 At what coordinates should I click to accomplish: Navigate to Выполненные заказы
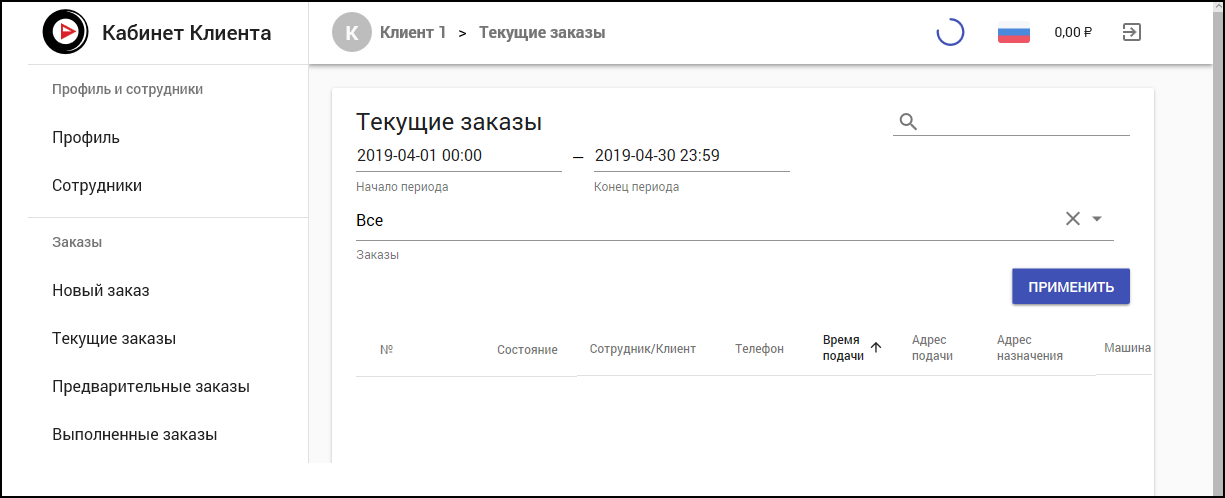[x=135, y=435]
